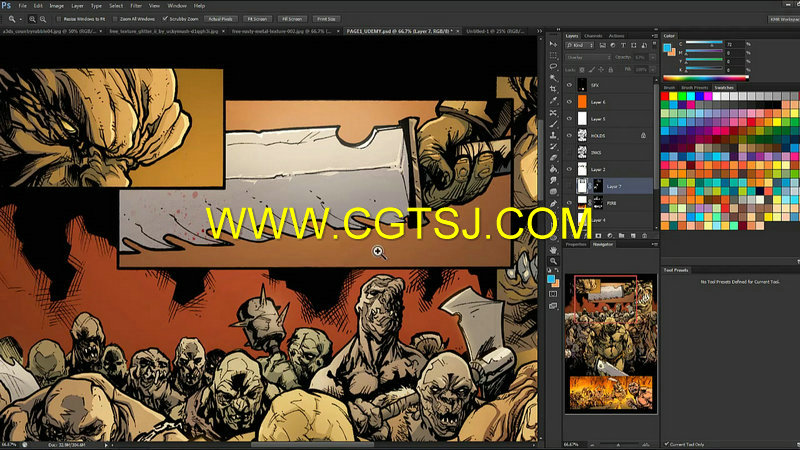
Task: Change screen mode icon in toolbar
Action: click(553, 306)
